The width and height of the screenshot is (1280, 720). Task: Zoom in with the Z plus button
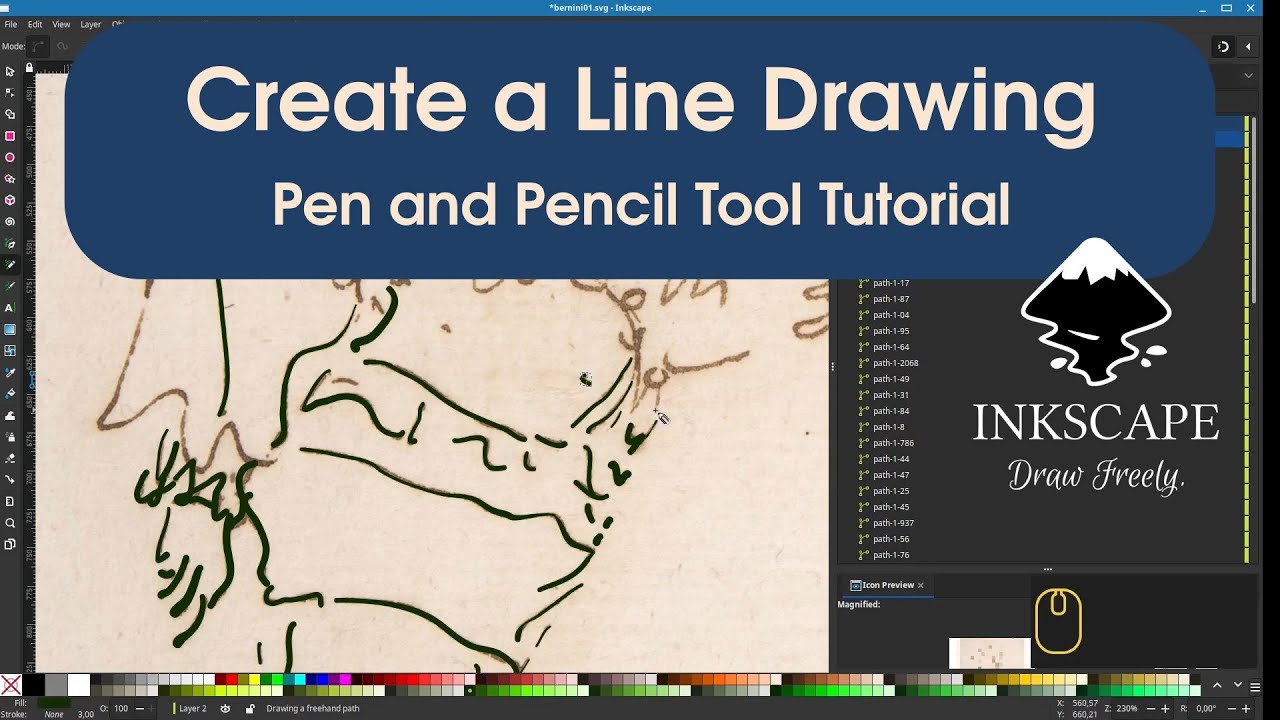click(x=1165, y=708)
